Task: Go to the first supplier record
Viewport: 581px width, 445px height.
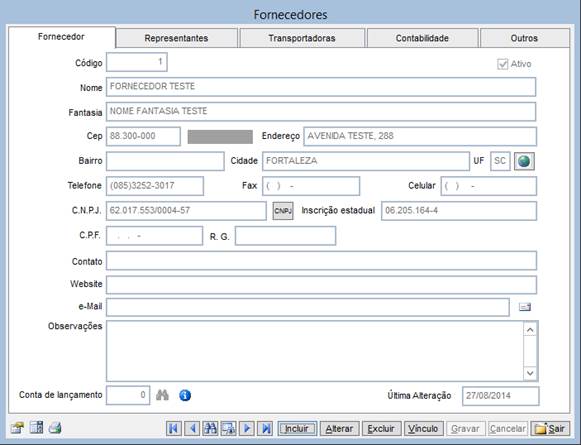Action: 173,429
